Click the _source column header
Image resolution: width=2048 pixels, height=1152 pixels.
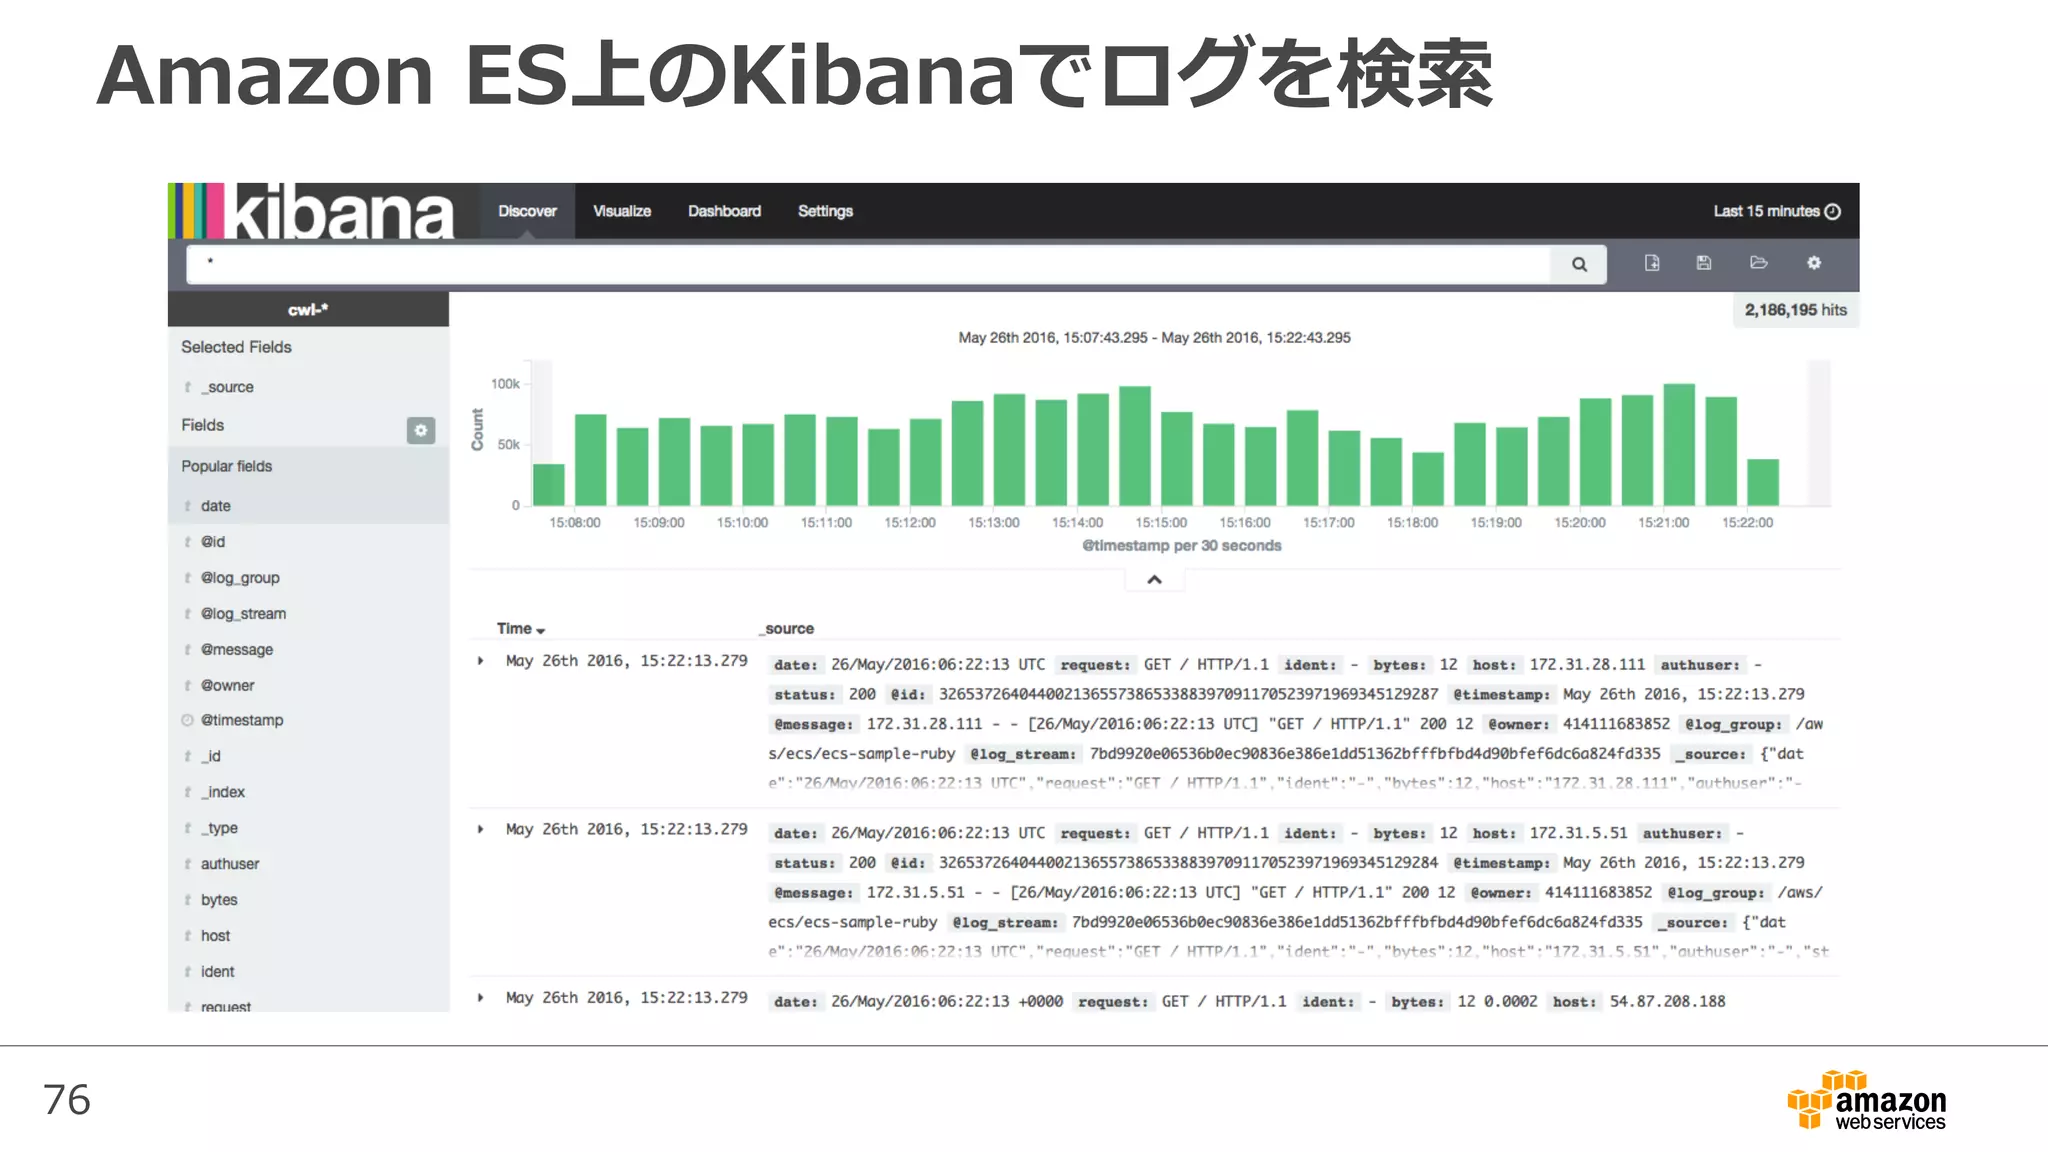(787, 628)
